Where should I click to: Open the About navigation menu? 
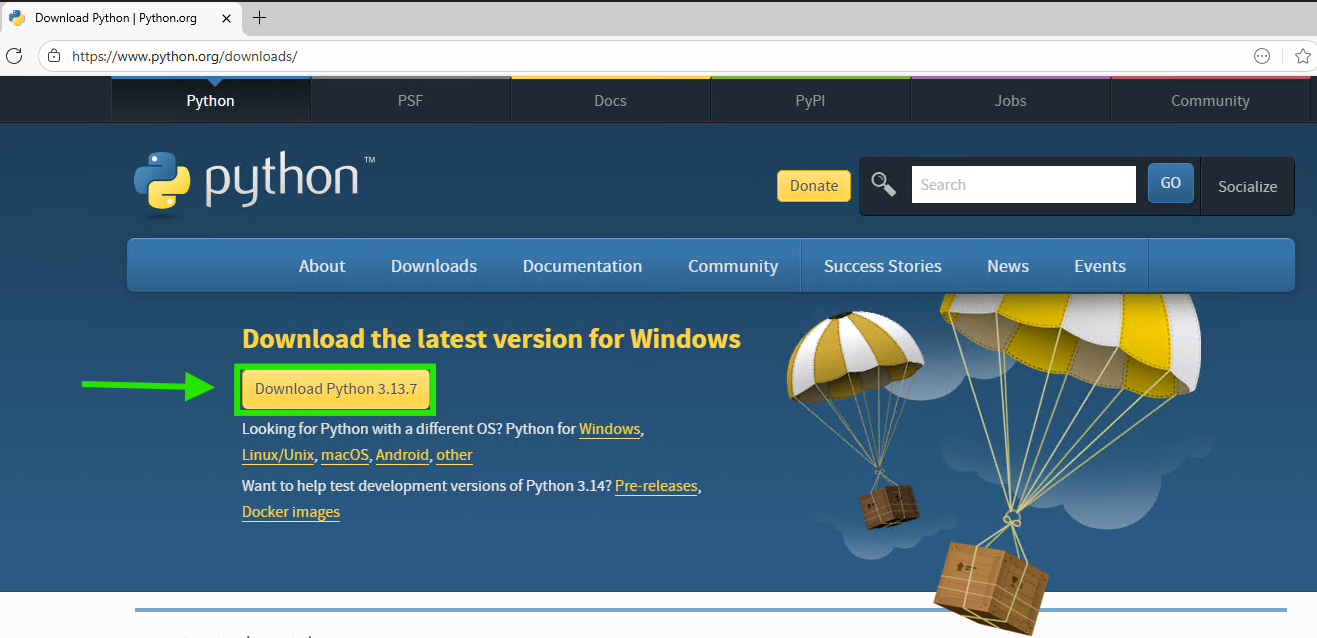[x=322, y=266]
